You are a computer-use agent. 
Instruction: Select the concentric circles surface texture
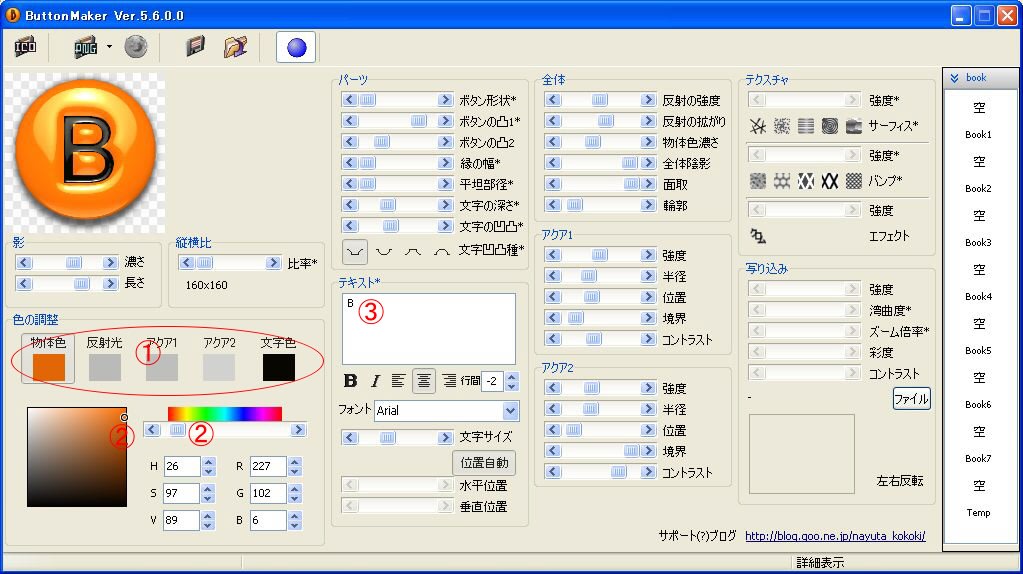click(x=830, y=126)
